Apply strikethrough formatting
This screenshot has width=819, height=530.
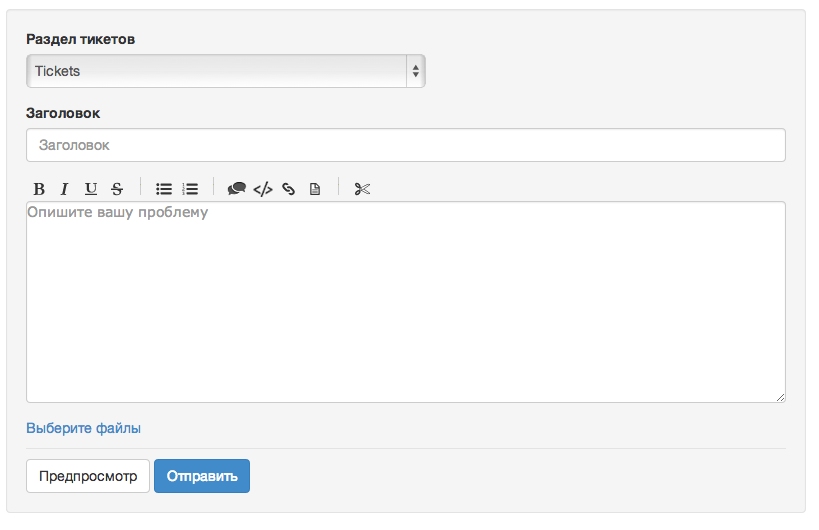(117, 188)
